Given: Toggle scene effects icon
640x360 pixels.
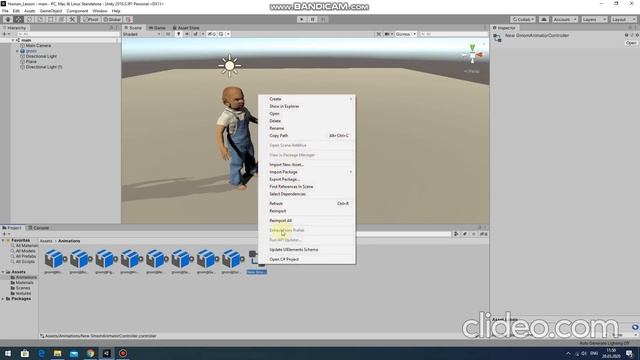Looking at the screenshot, I should click(196, 34).
